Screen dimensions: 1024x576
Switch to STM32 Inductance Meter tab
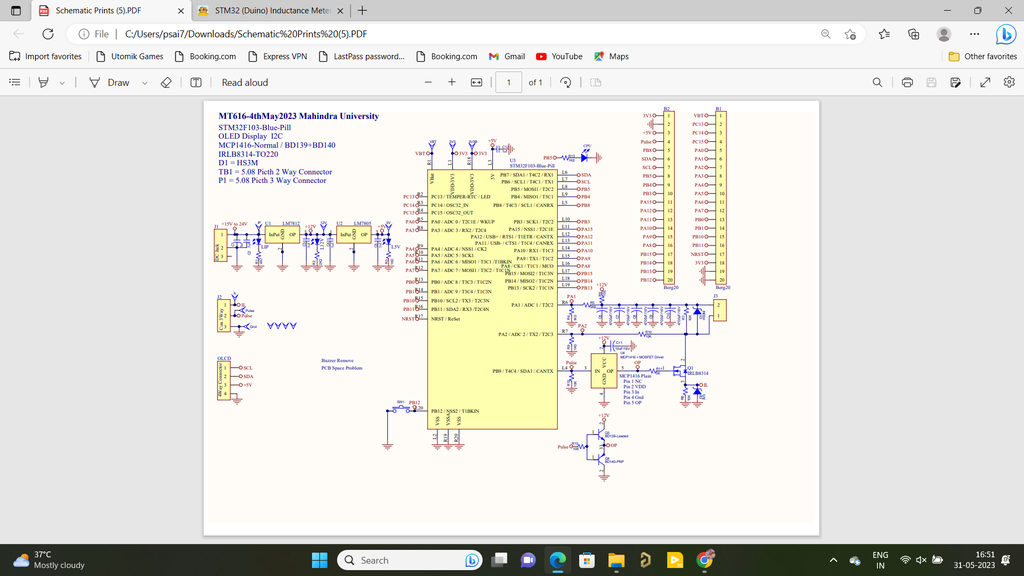(268, 11)
